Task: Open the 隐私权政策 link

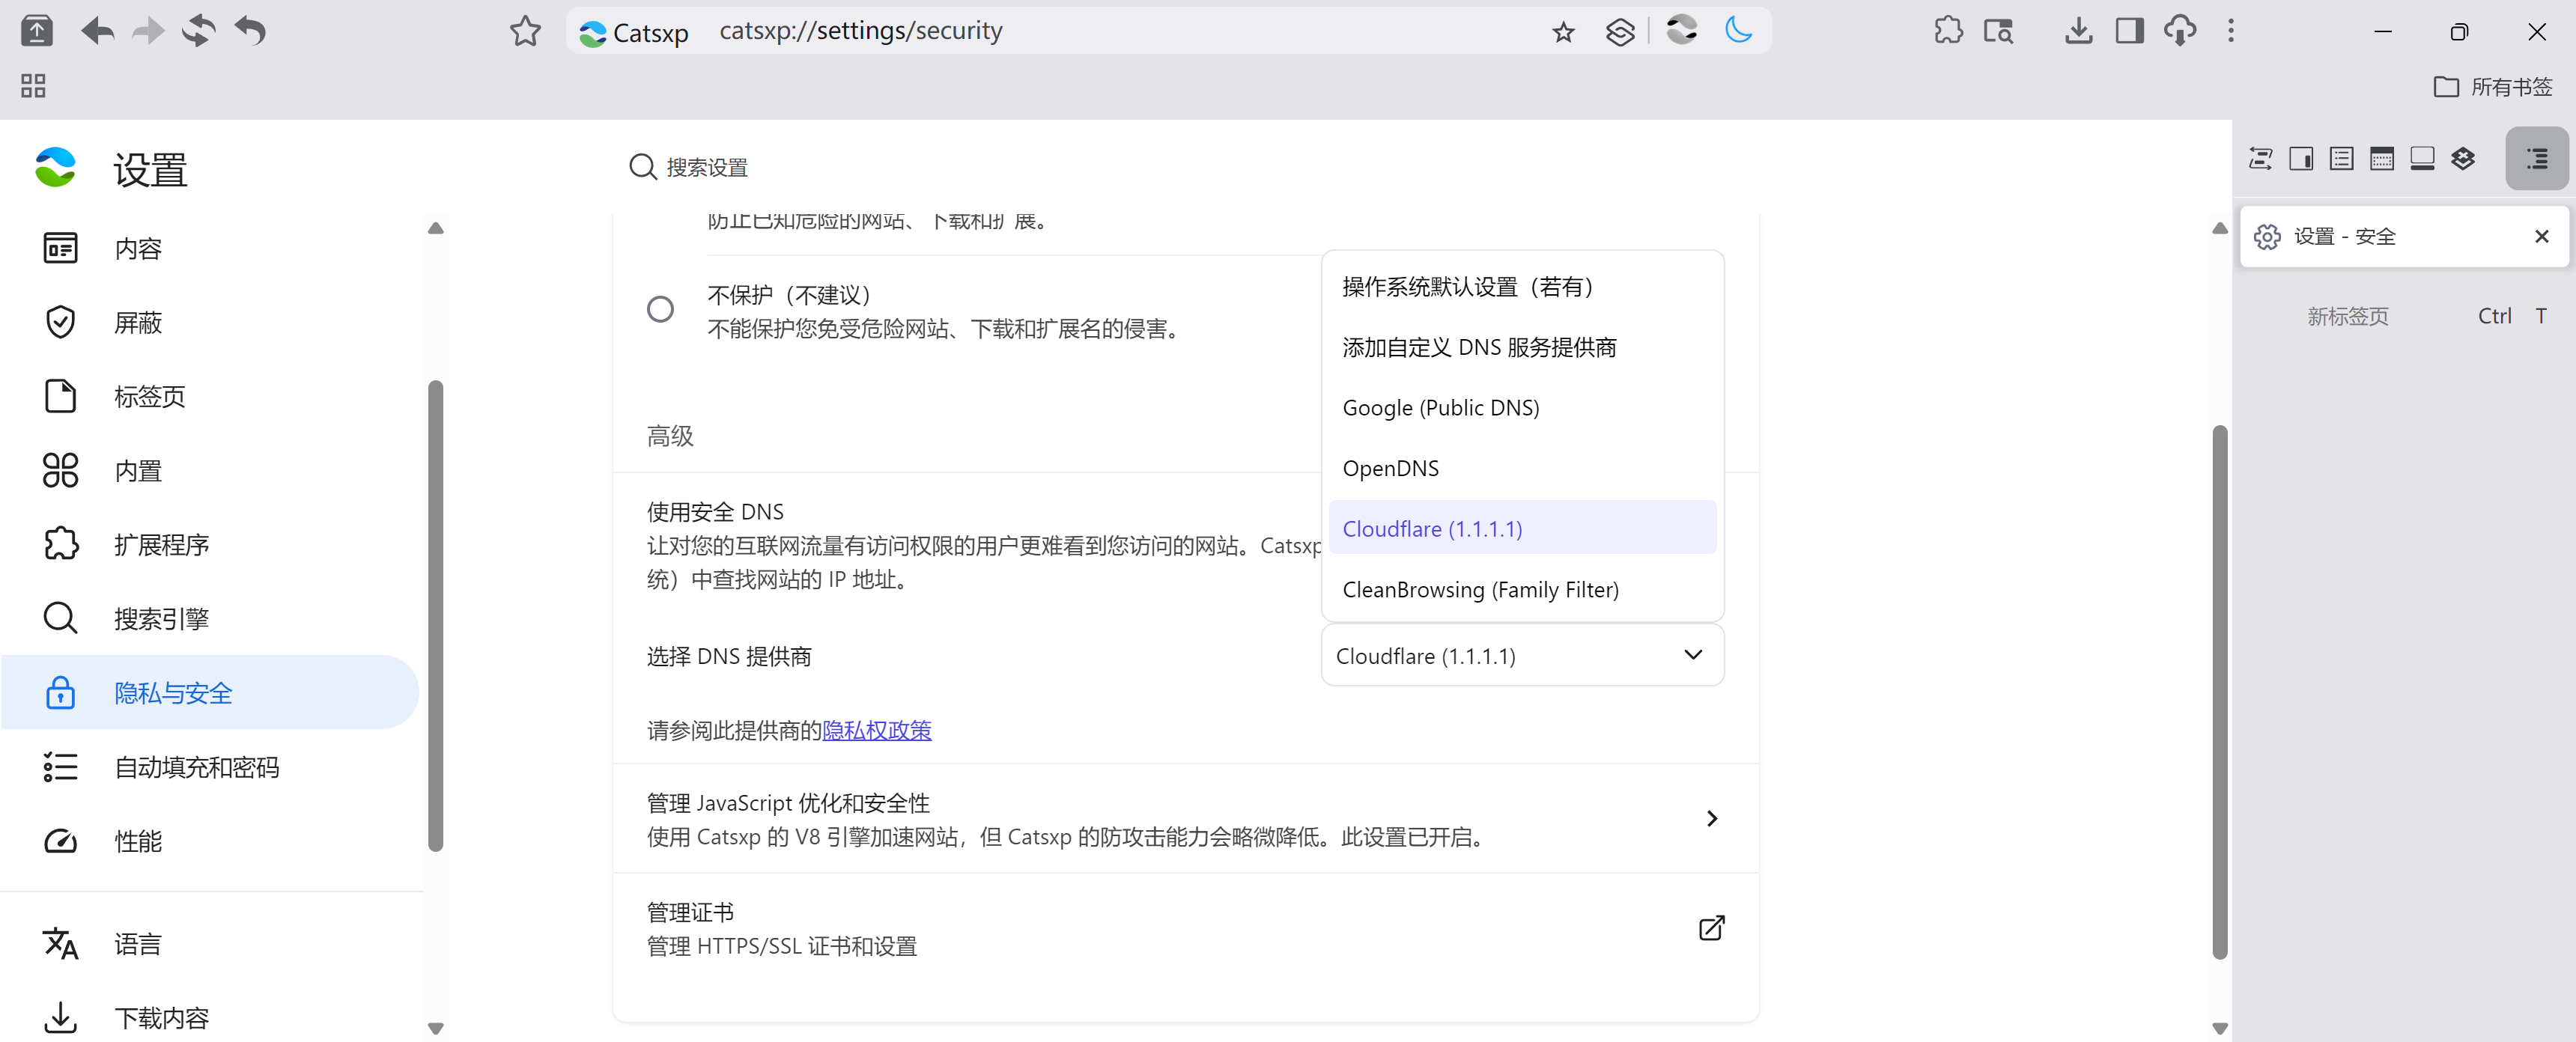Action: 876,730
